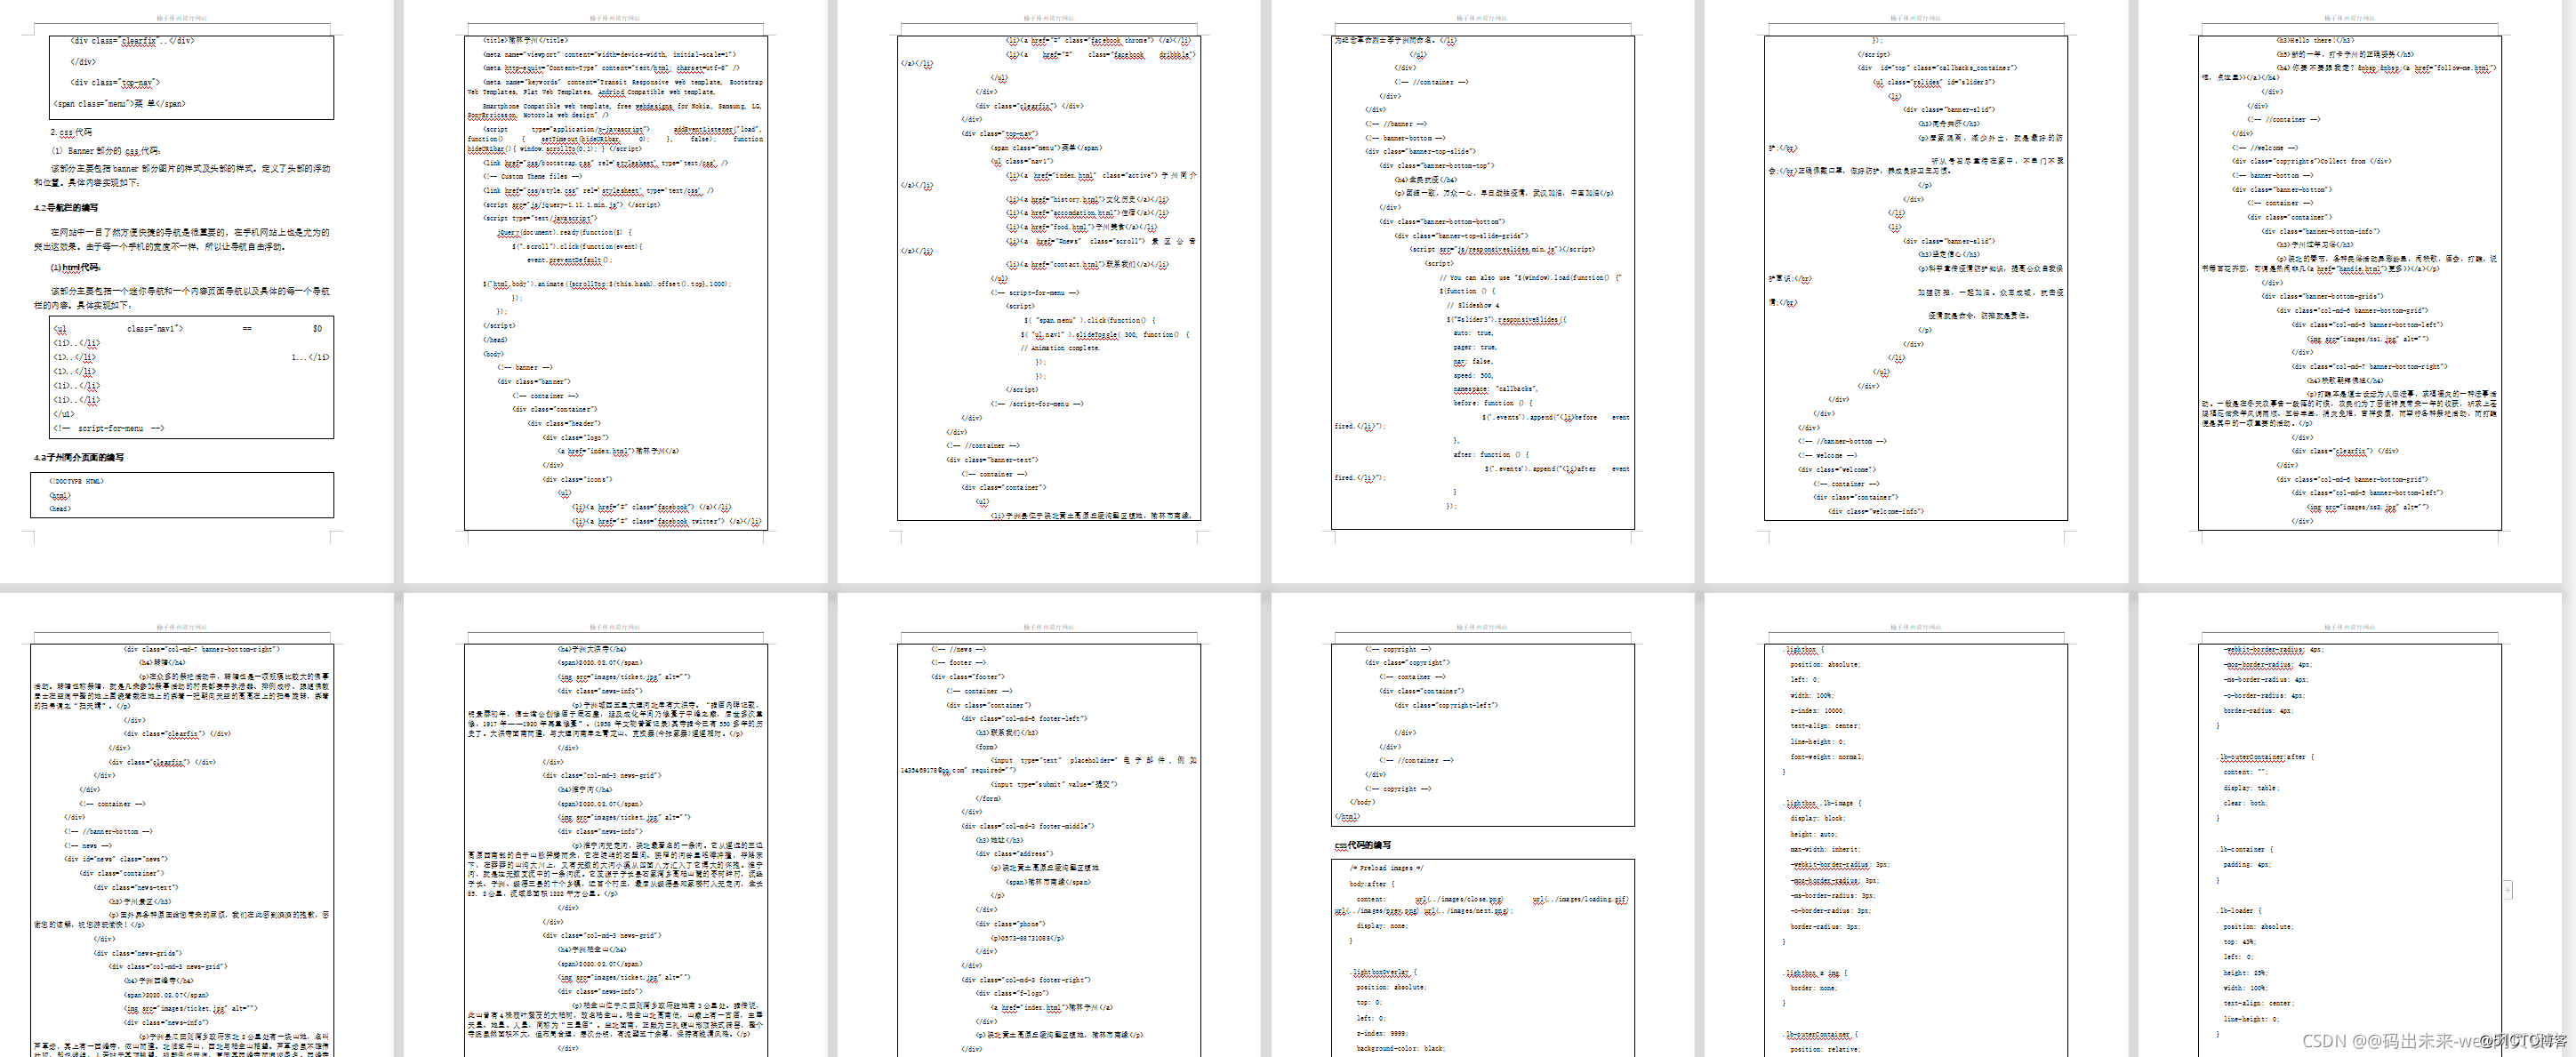
Task: Click the "<h3>Hello there!</h3>" line
Action: pyautogui.click(x=2315, y=41)
